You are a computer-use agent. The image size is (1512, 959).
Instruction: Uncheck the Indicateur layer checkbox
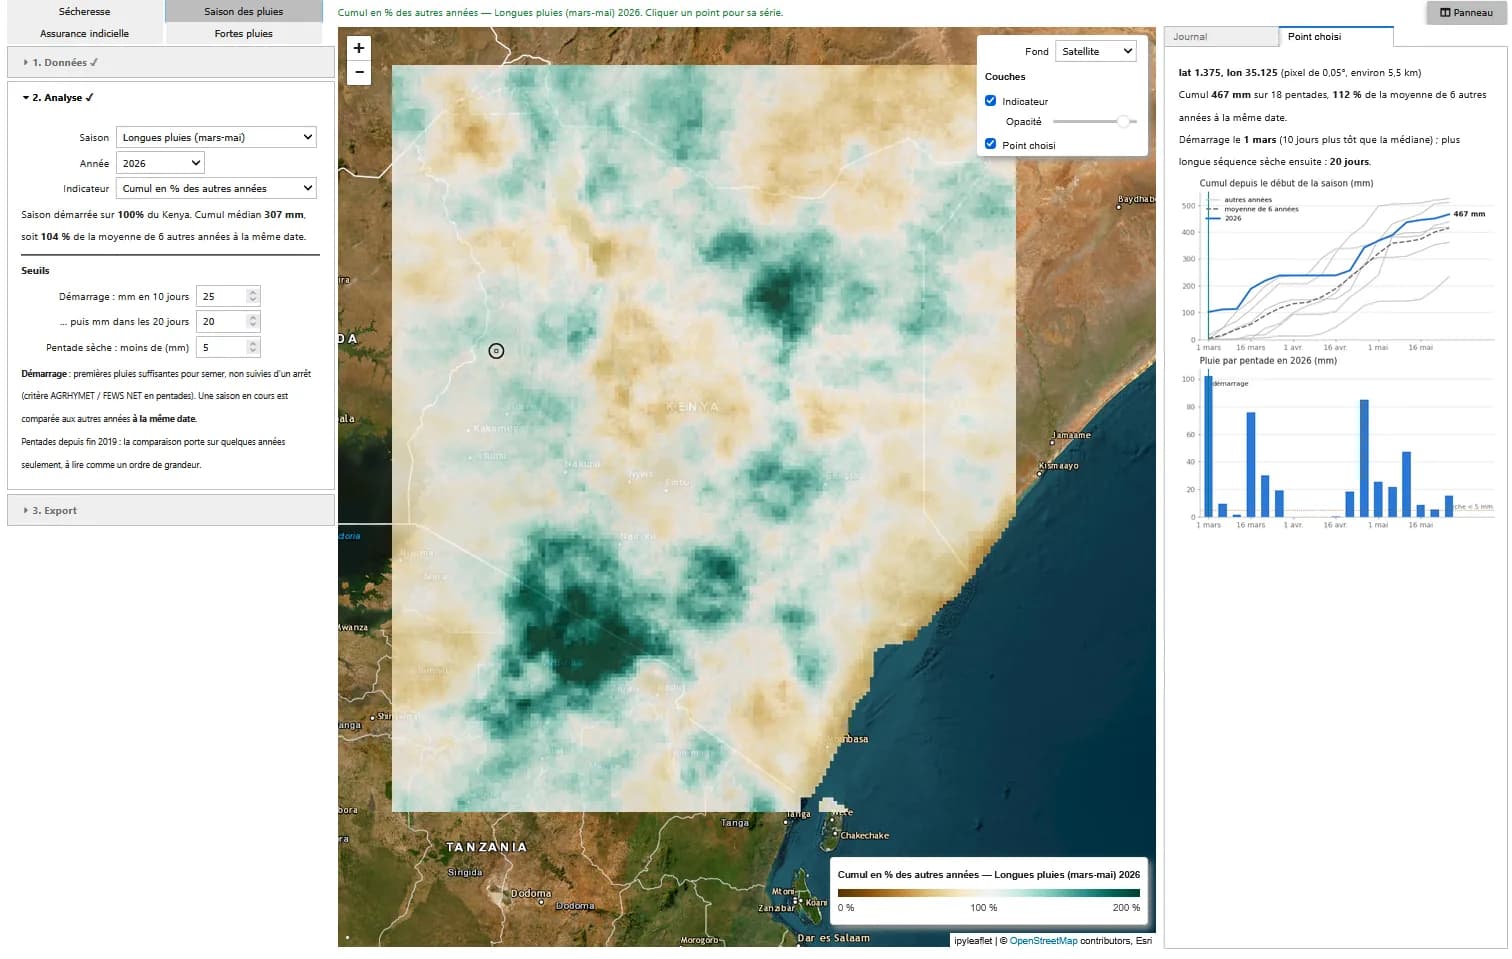click(x=991, y=101)
